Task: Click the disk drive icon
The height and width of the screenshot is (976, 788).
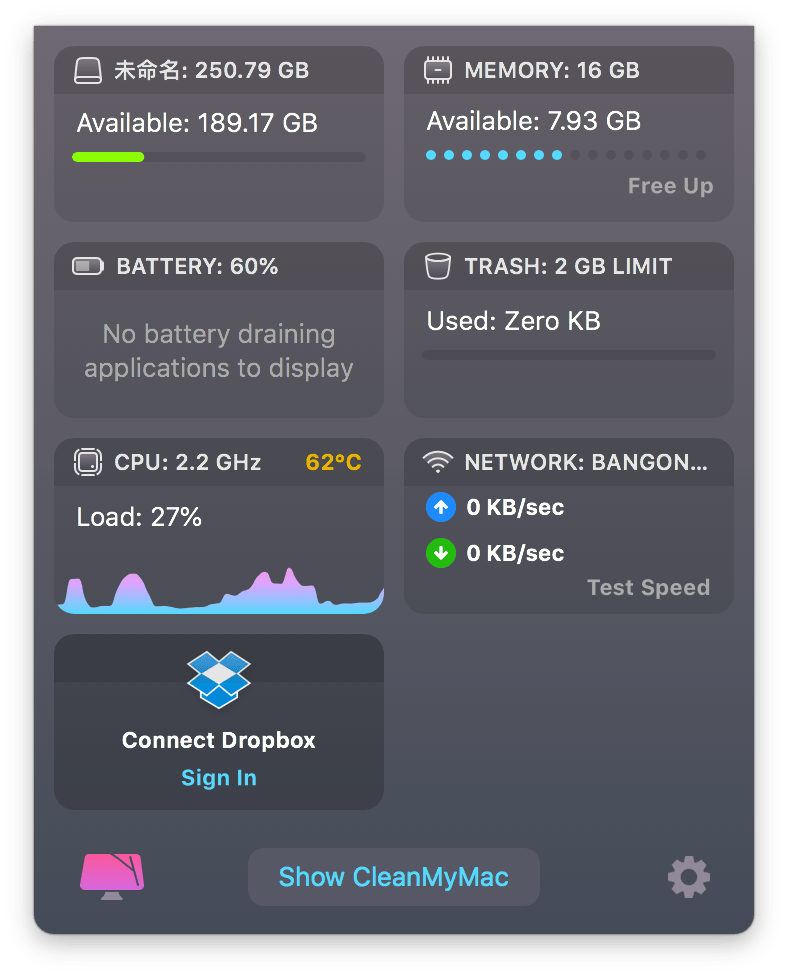Action: [x=88, y=70]
